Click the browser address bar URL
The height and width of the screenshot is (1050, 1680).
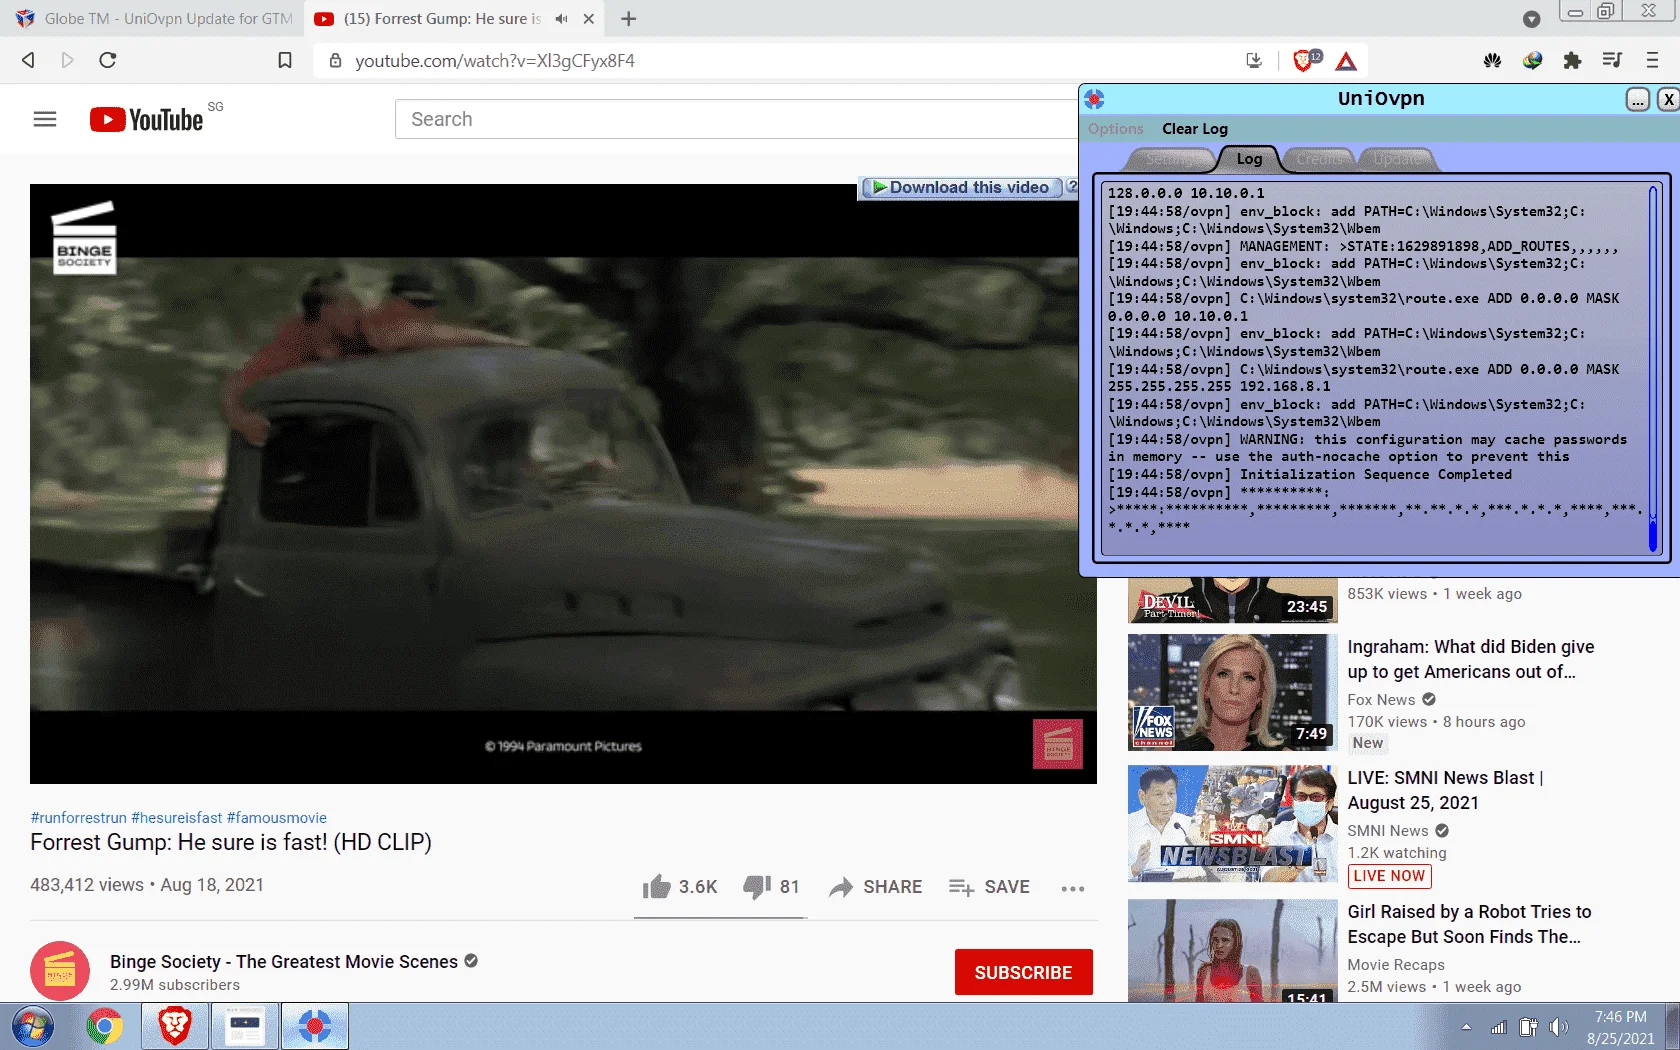coord(495,61)
